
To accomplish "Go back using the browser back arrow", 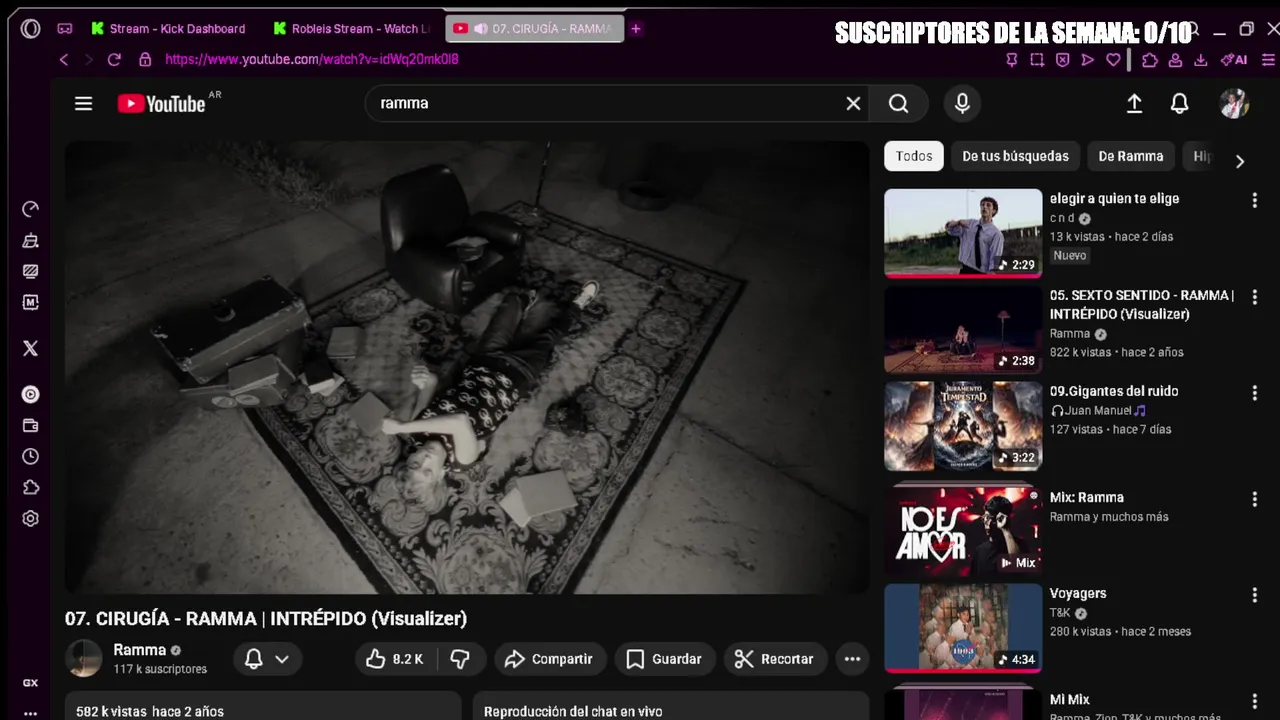I will [64, 59].
